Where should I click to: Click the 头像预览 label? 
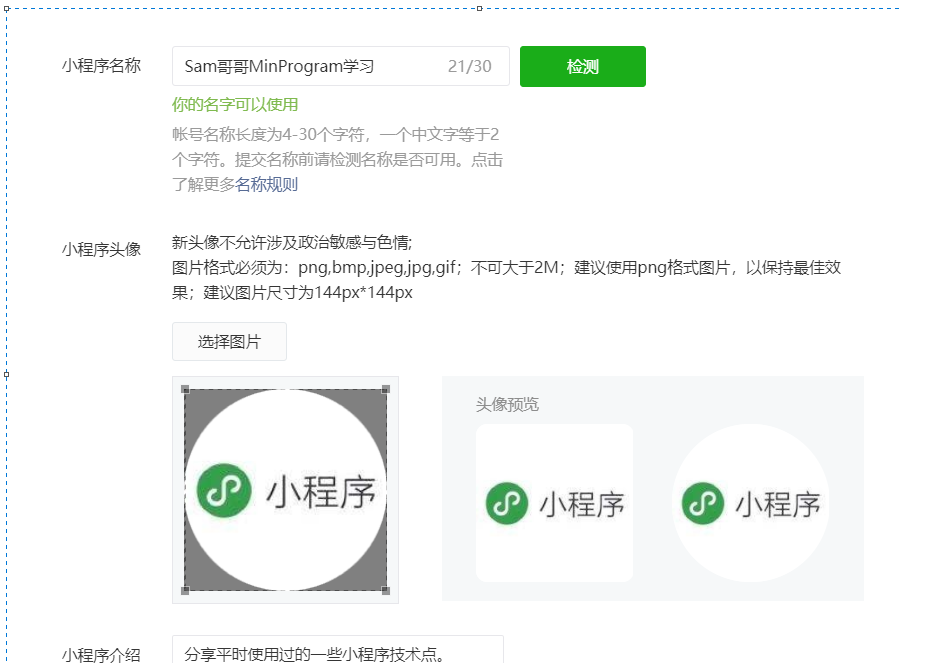click(x=507, y=404)
